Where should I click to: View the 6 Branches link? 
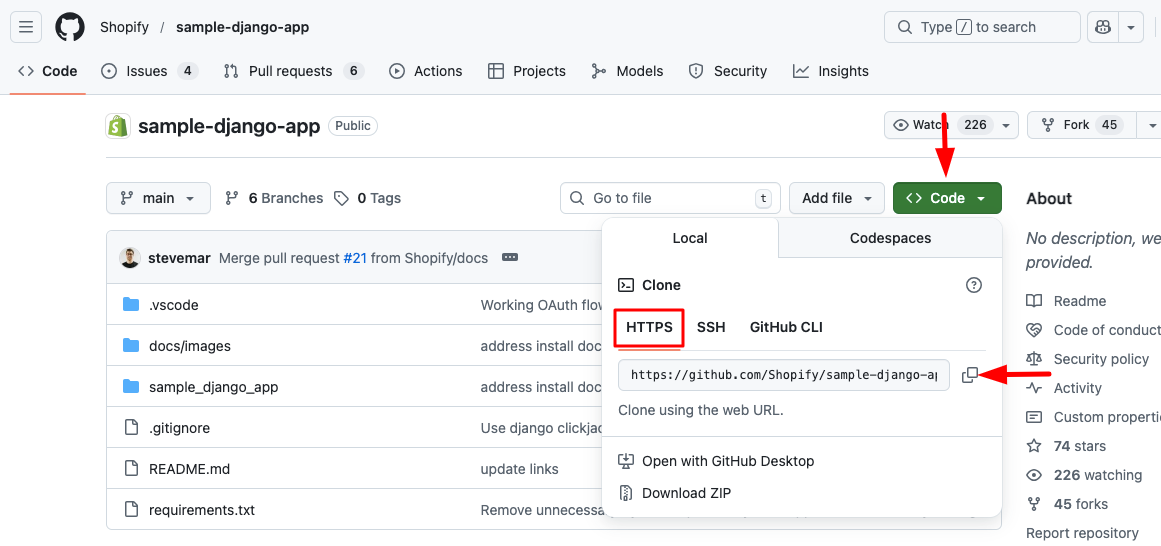[x=275, y=198]
